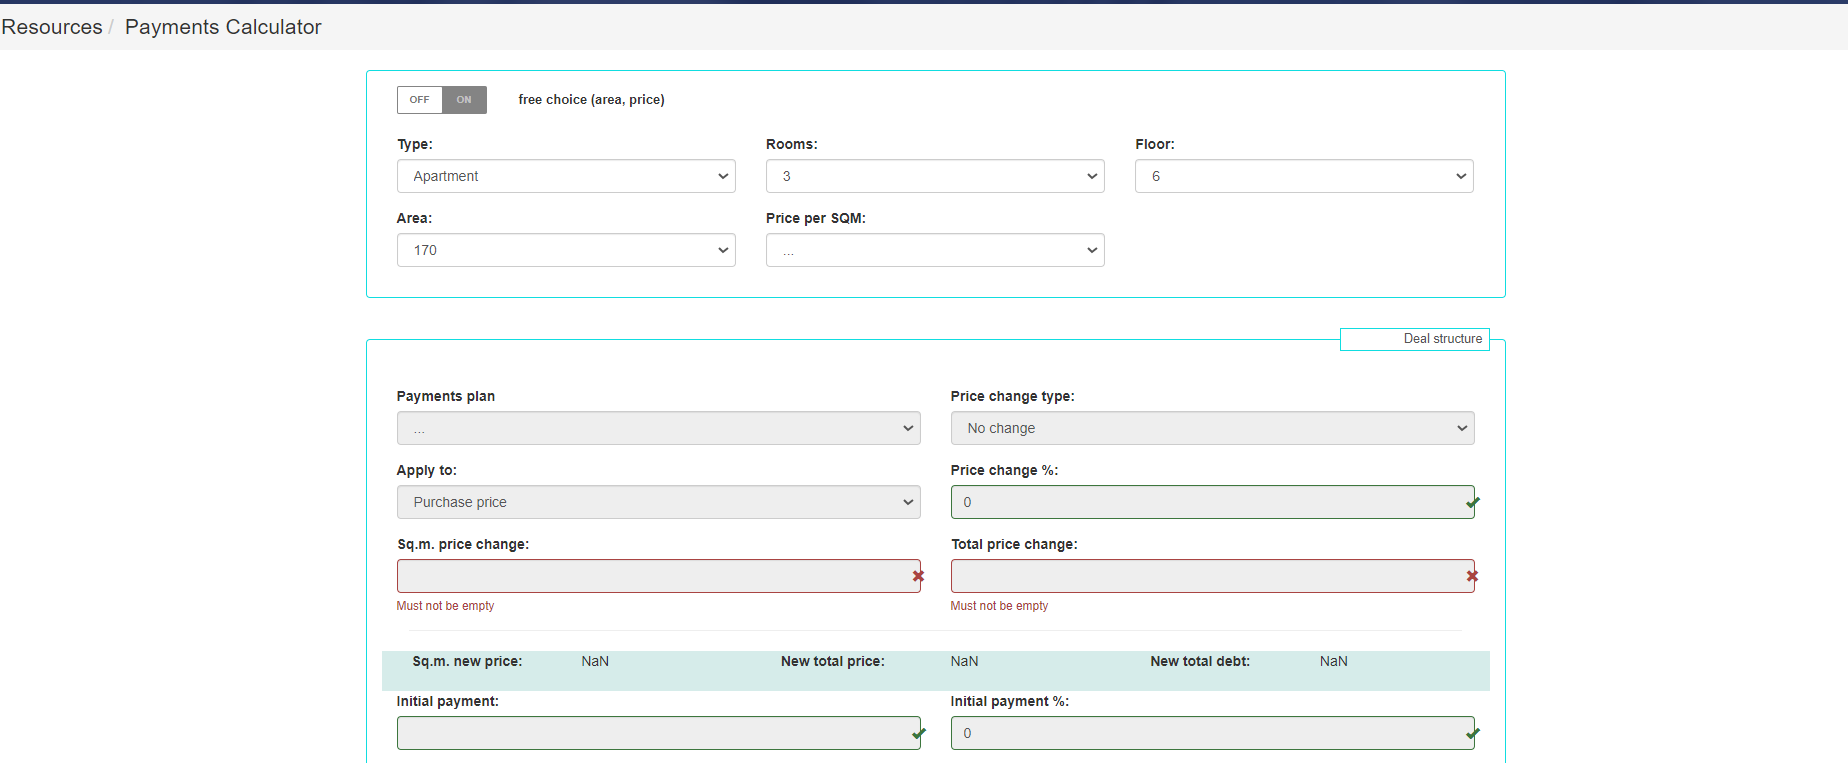
Task: Click the red X in Sq.m. price change
Action: tap(918, 576)
